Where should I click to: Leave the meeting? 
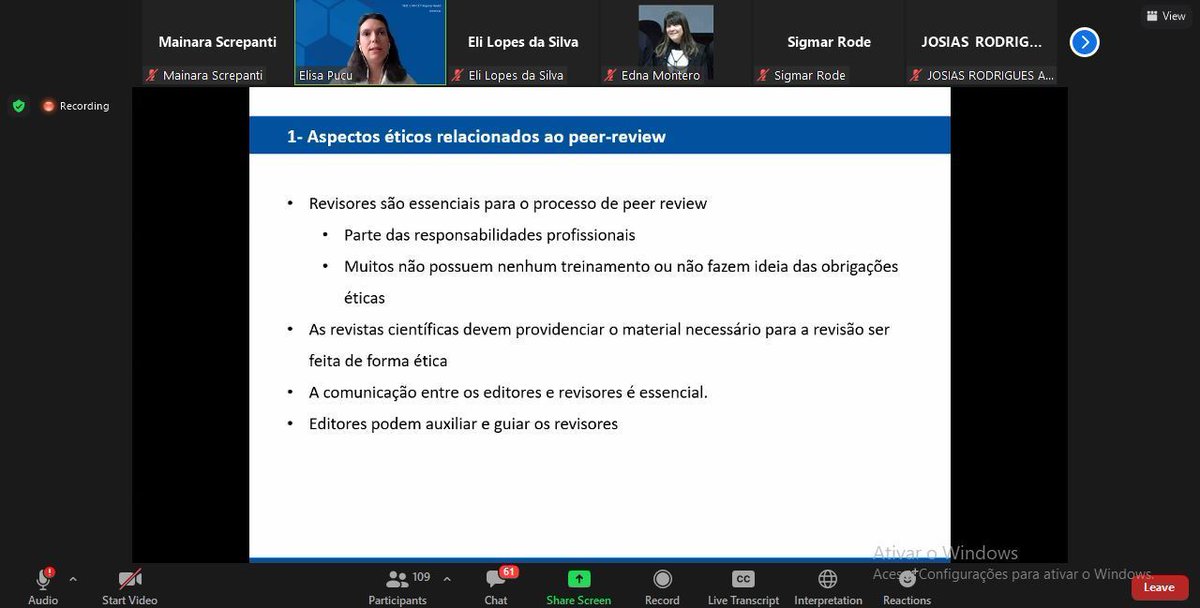click(1159, 587)
